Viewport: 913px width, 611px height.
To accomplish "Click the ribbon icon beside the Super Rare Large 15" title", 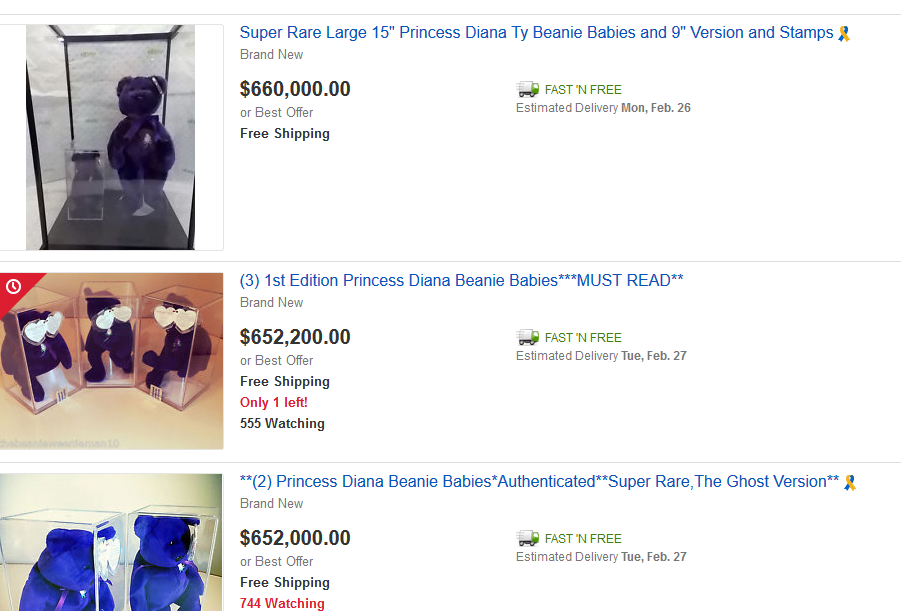I will point(845,33).
